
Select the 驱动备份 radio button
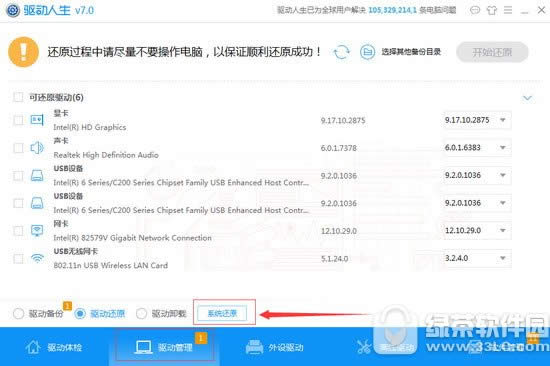[18, 313]
